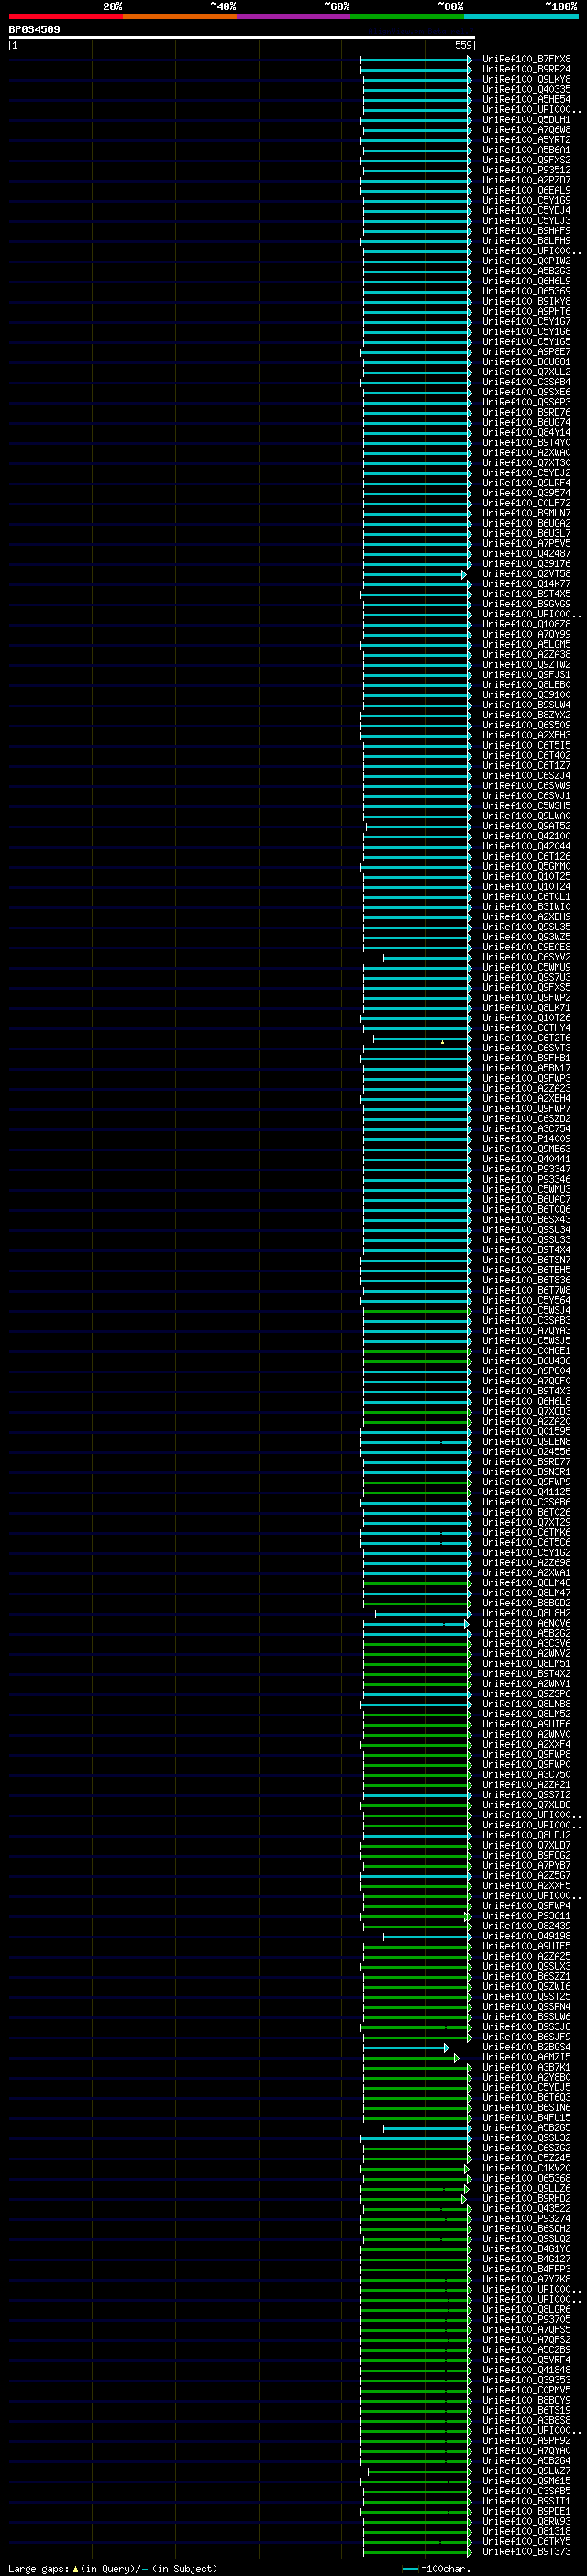Open hit UniRef100_Q5VRF4
587x2576 pixels.
(527, 2360)
